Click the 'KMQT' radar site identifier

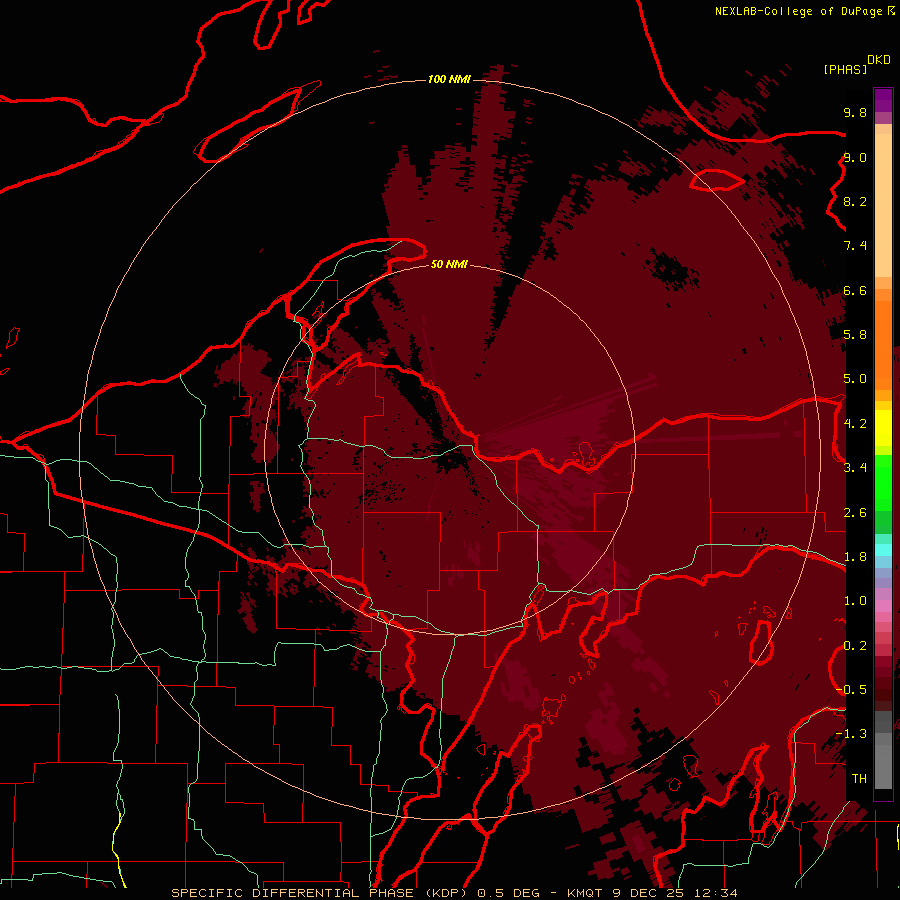(x=586, y=893)
